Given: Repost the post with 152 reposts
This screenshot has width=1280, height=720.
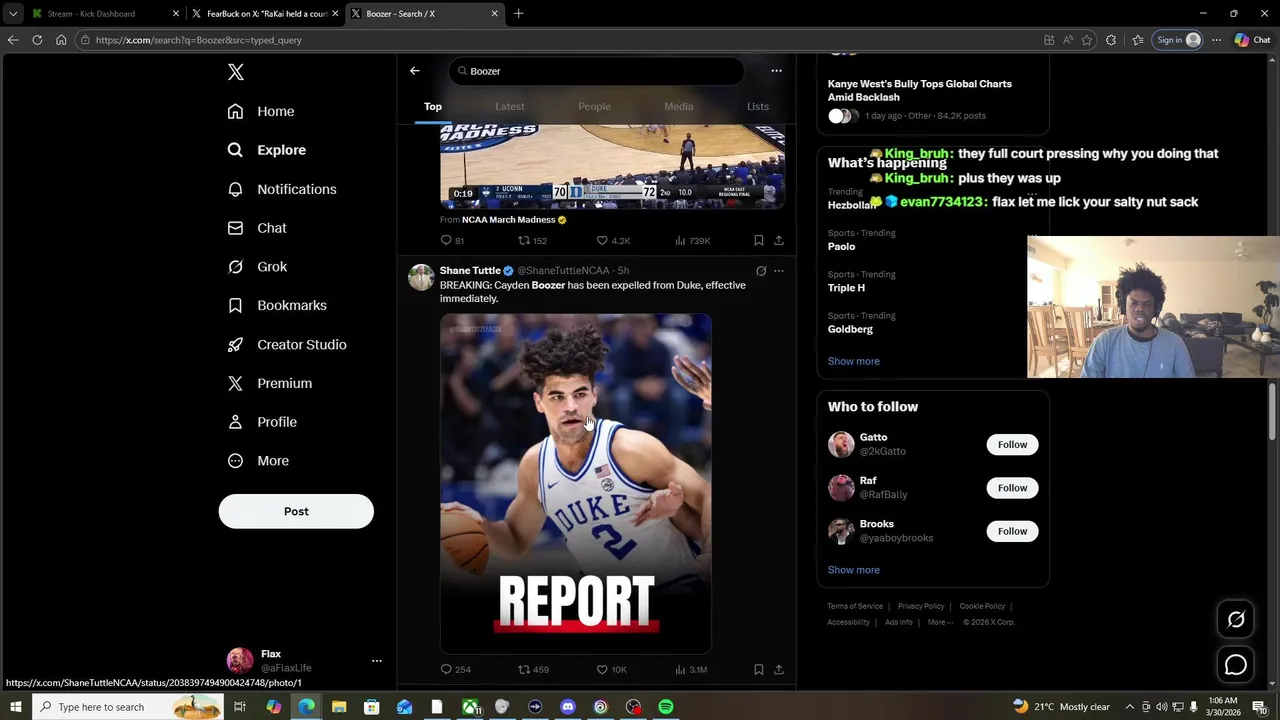Looking at the screenshot, I should (x=532, y=240).
